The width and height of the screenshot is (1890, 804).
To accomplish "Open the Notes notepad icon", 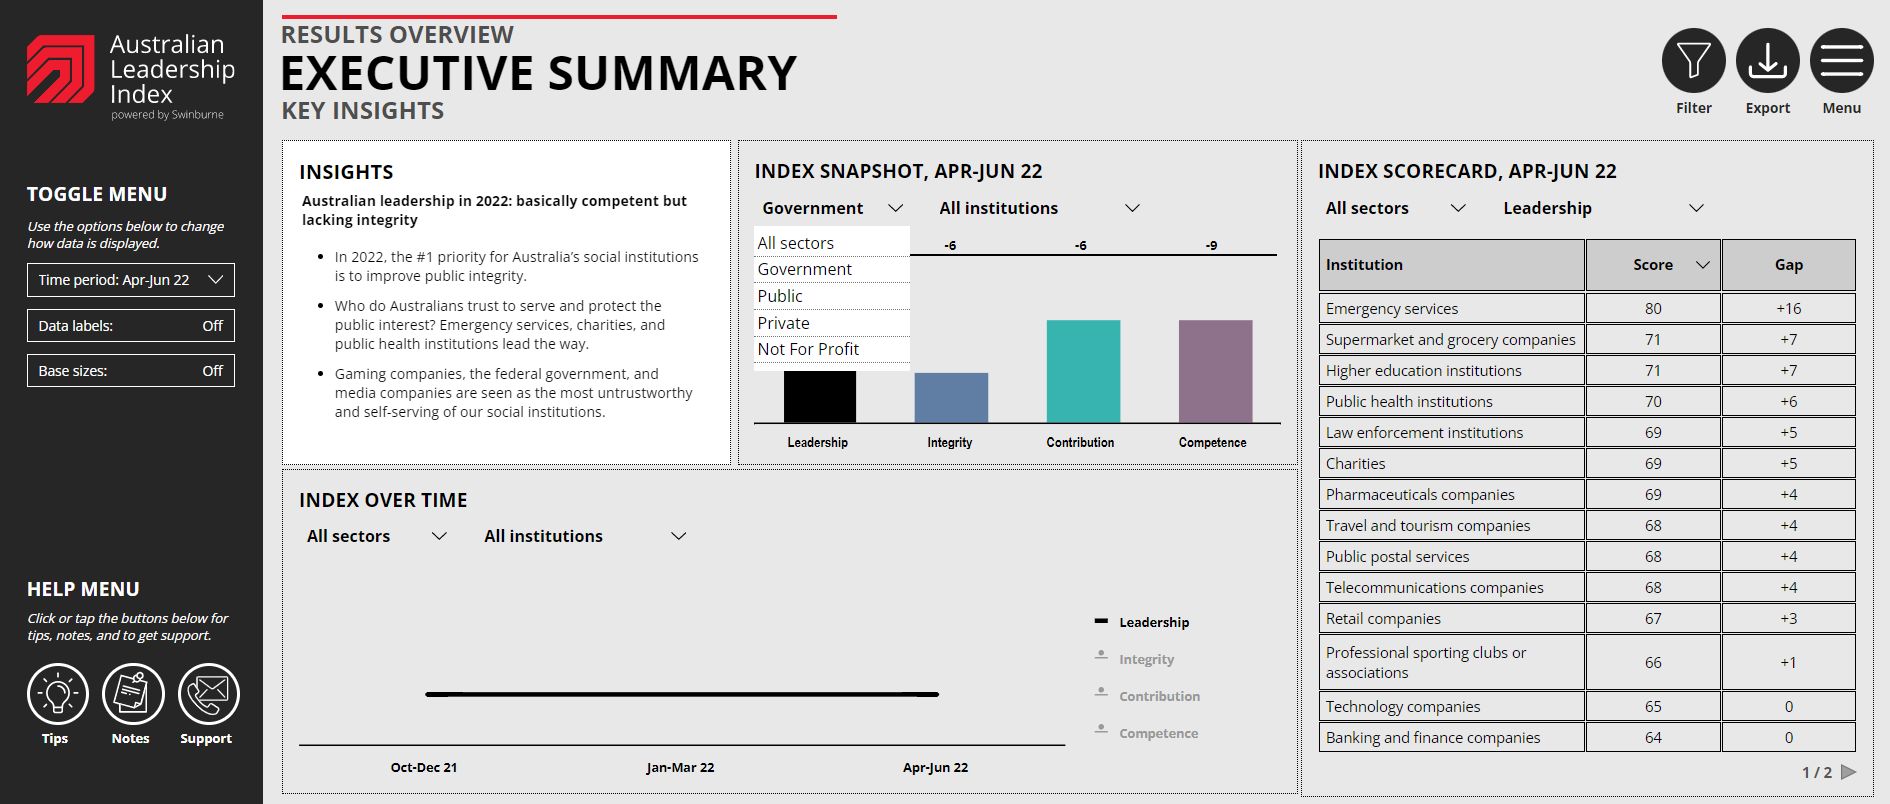I will tap(132, 694).
